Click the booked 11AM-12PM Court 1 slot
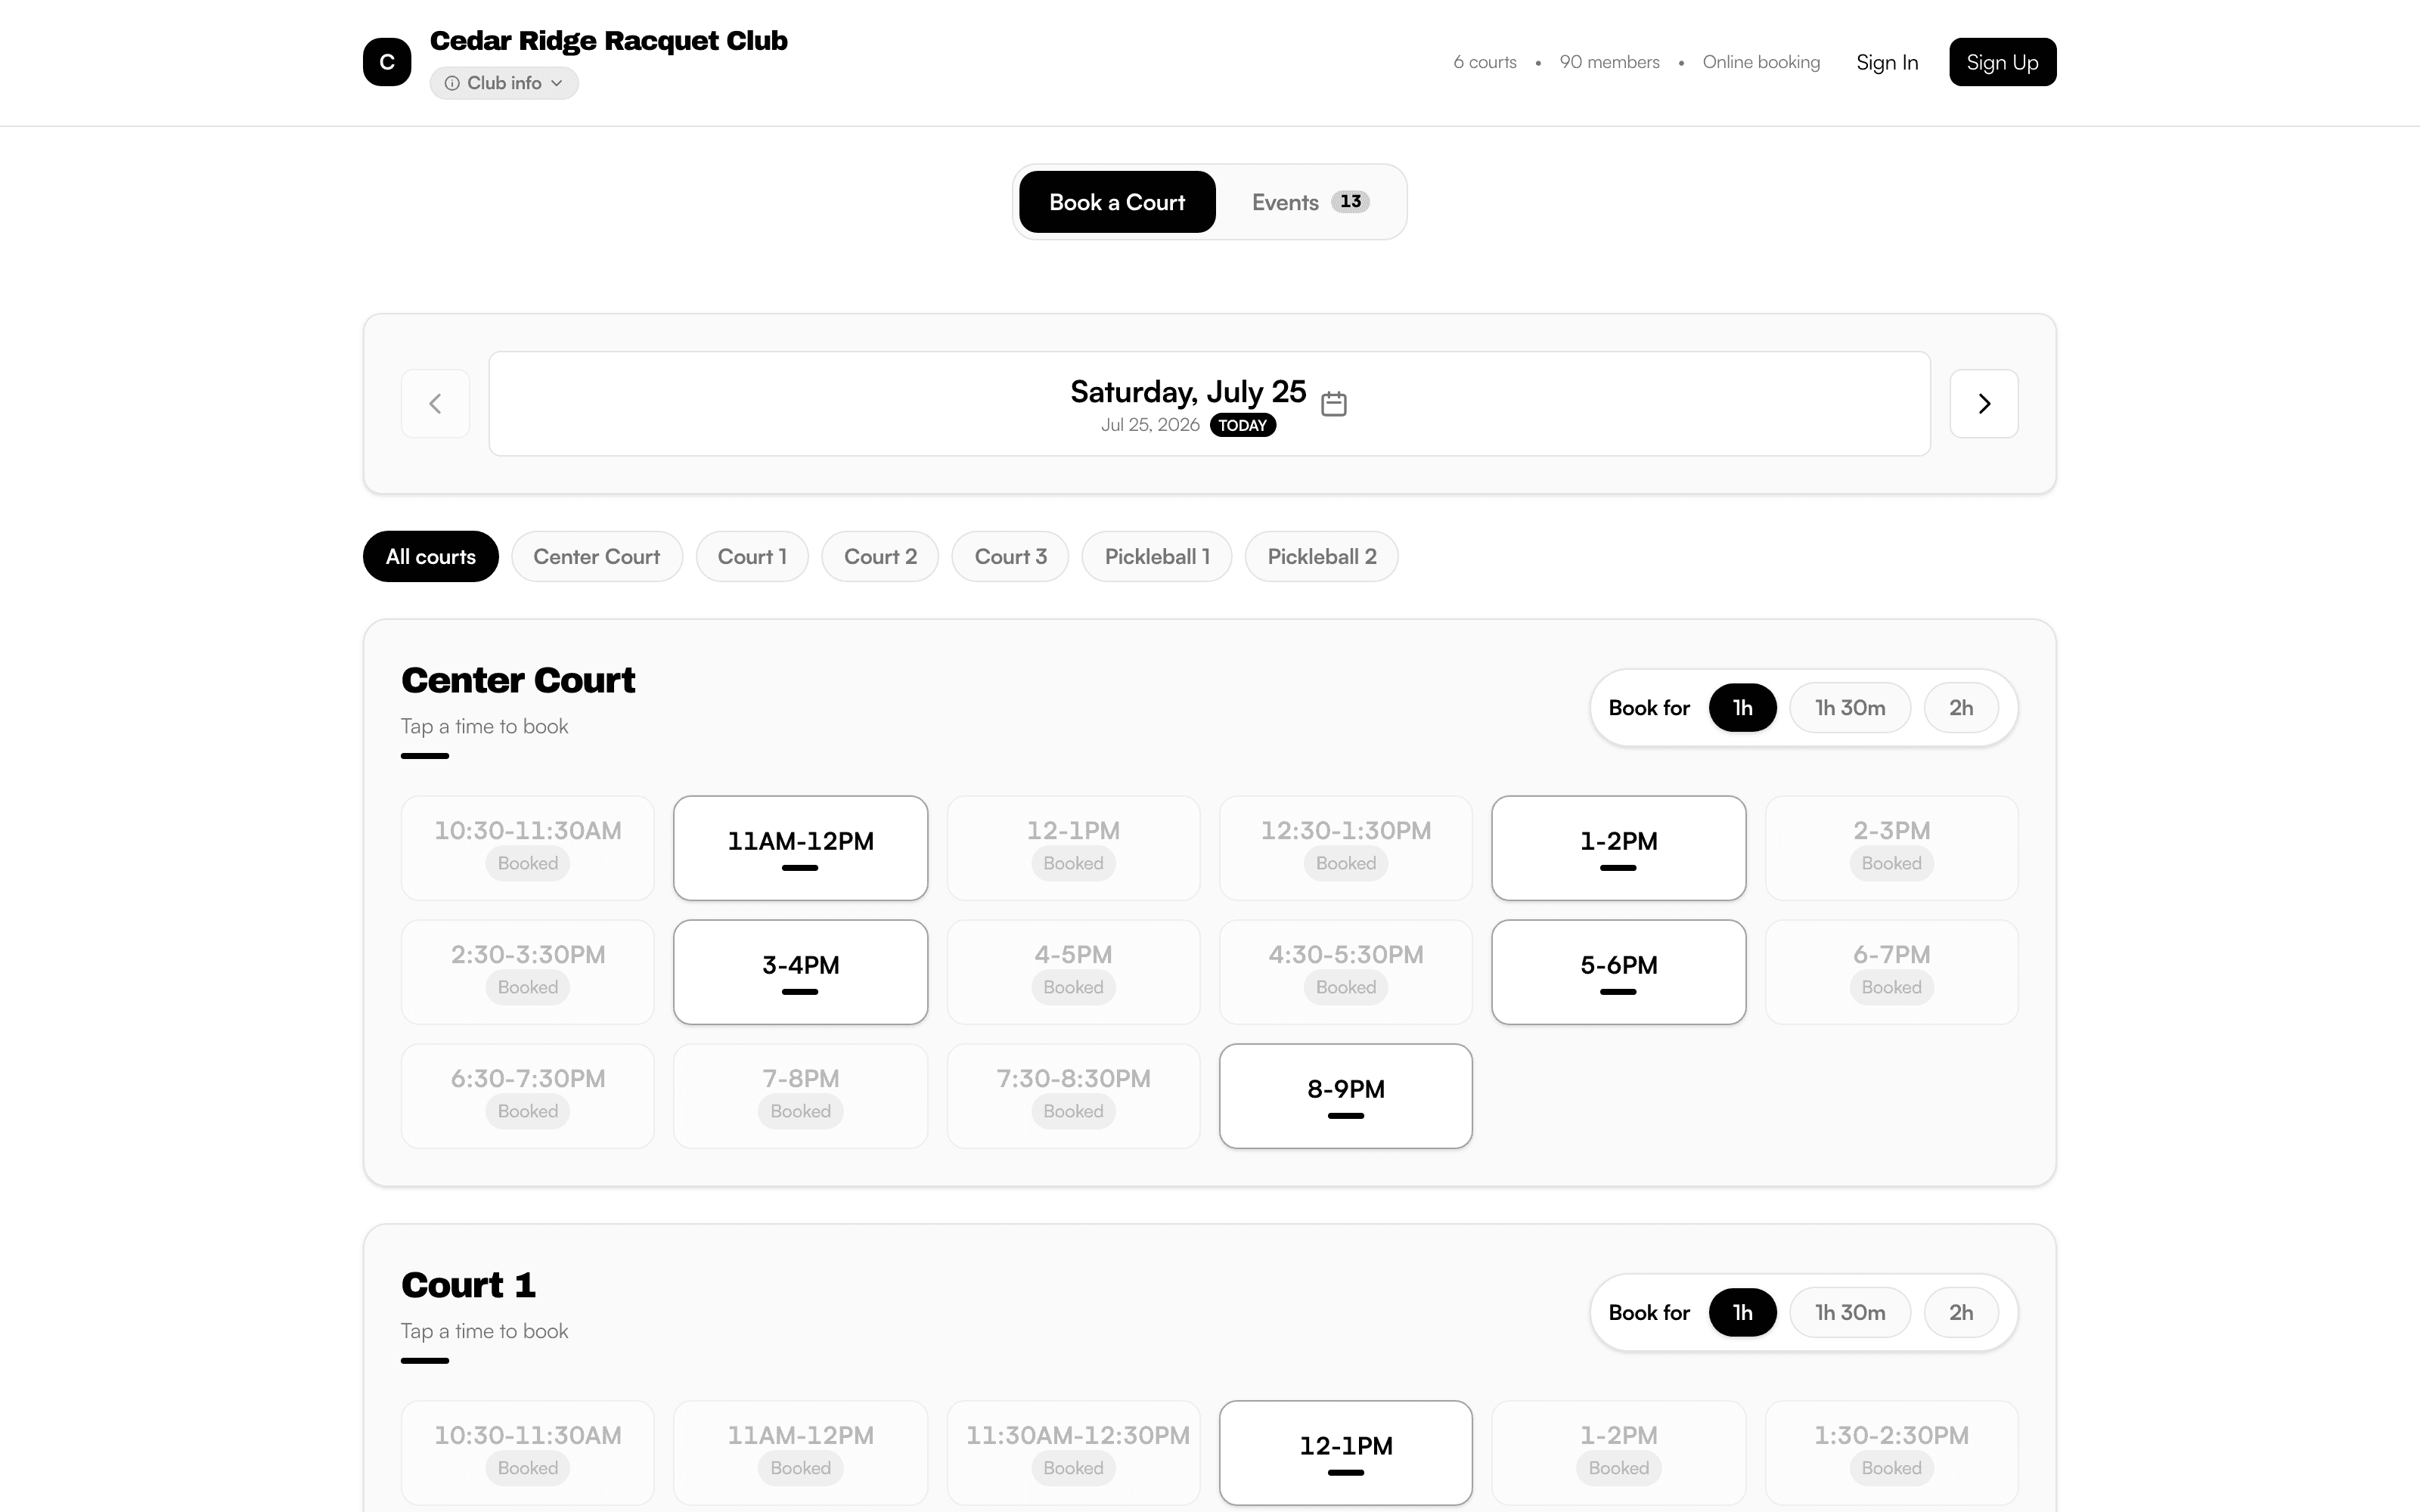The width and height of the screenshot is (2420, 1512). click(800, 1453)
